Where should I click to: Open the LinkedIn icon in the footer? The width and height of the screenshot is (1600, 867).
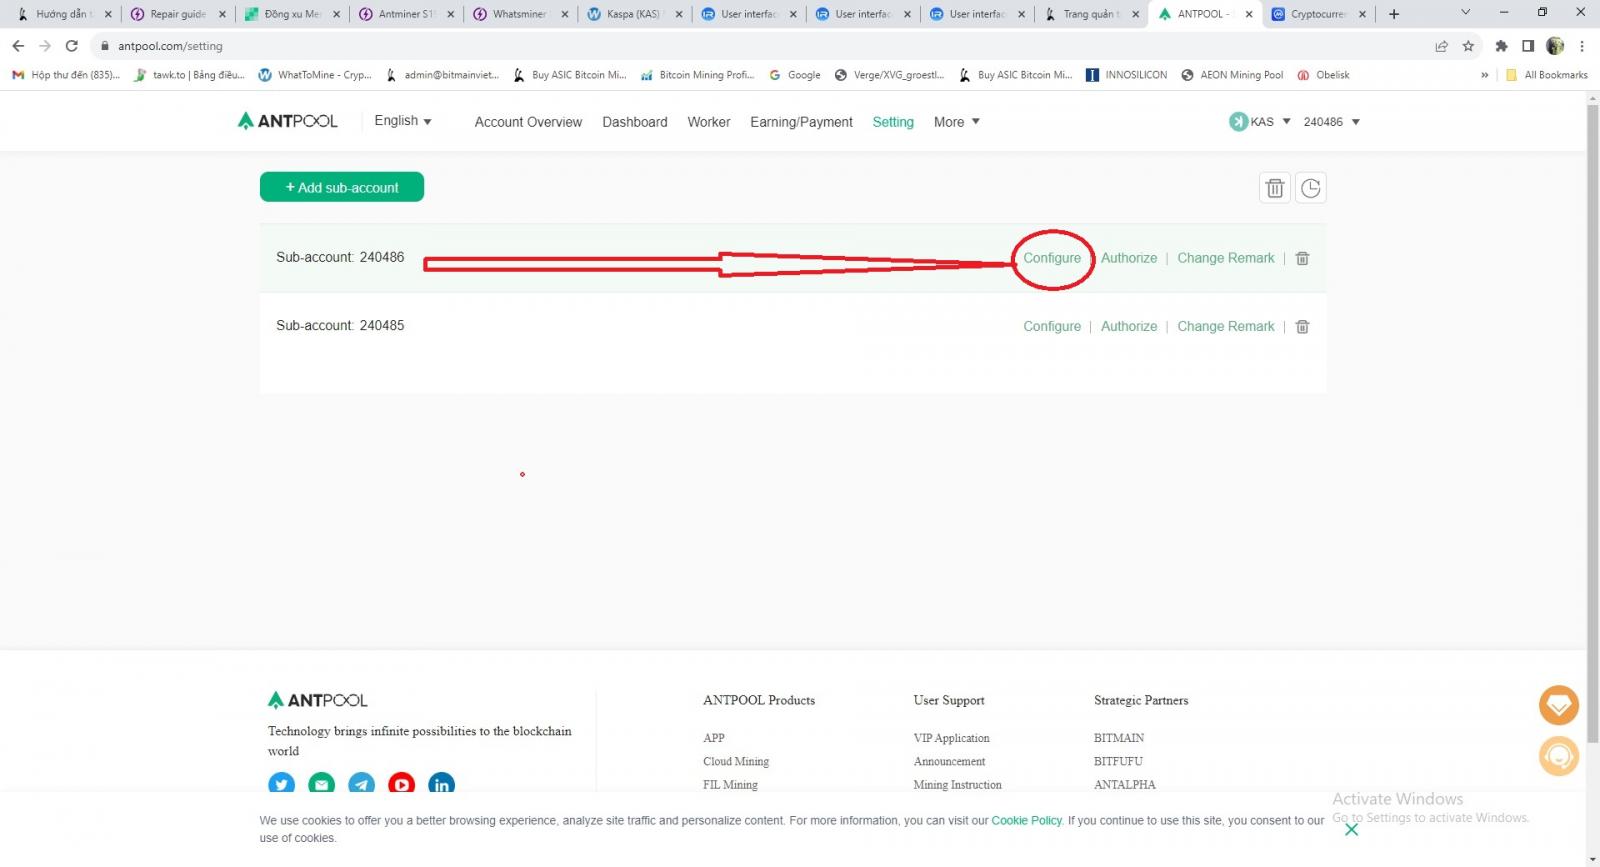coord(442,784)
